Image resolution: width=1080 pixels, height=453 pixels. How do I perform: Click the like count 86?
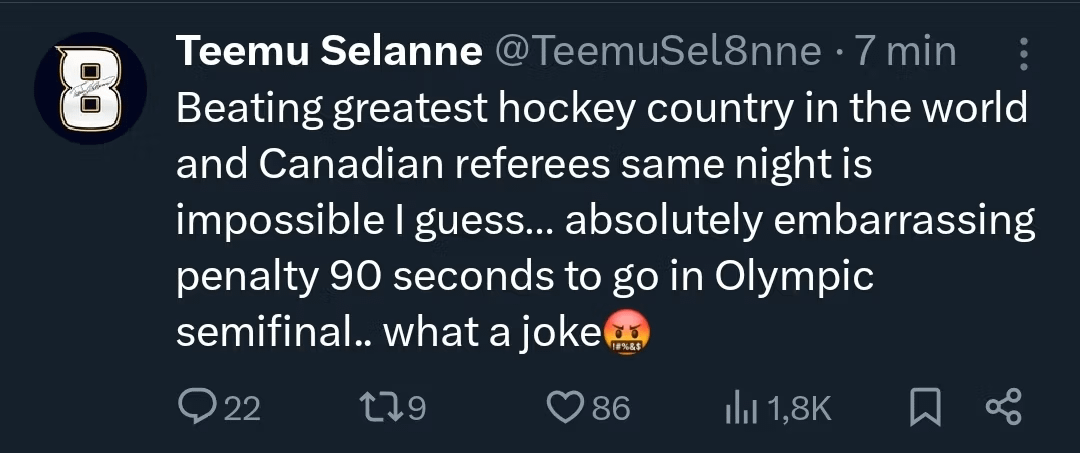pos(610,408)
